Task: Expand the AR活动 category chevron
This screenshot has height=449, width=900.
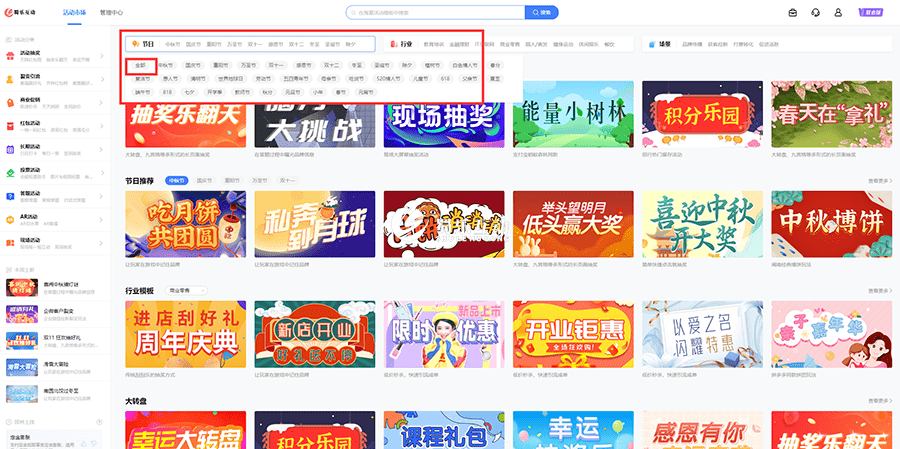Action: coord(102,219)
